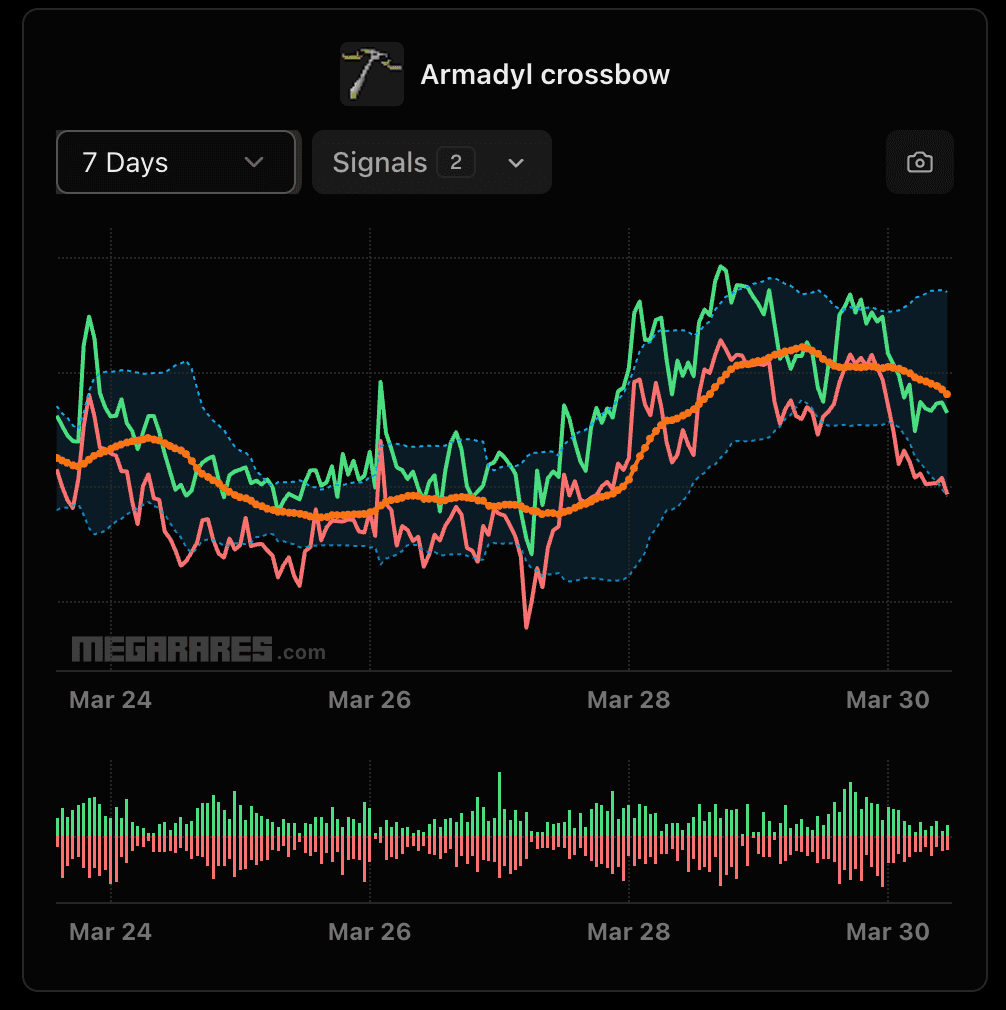The width and height of the screenshot is (1006, 1010).
Task: Click the chevron next to 7 Days
Action: coord(253,161)
